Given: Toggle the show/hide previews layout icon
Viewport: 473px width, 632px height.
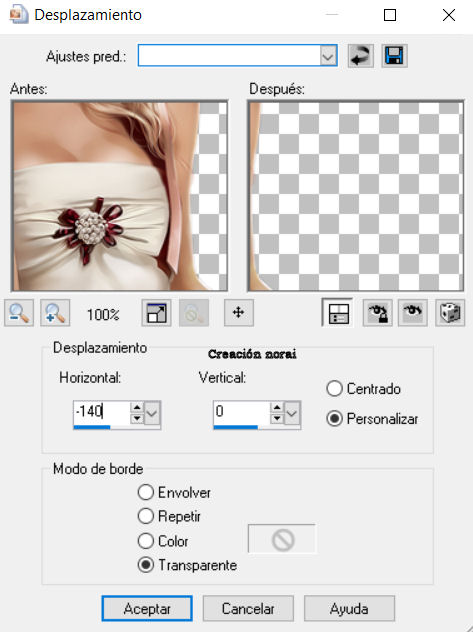Looking at the screenshot, I should point(338,313).
